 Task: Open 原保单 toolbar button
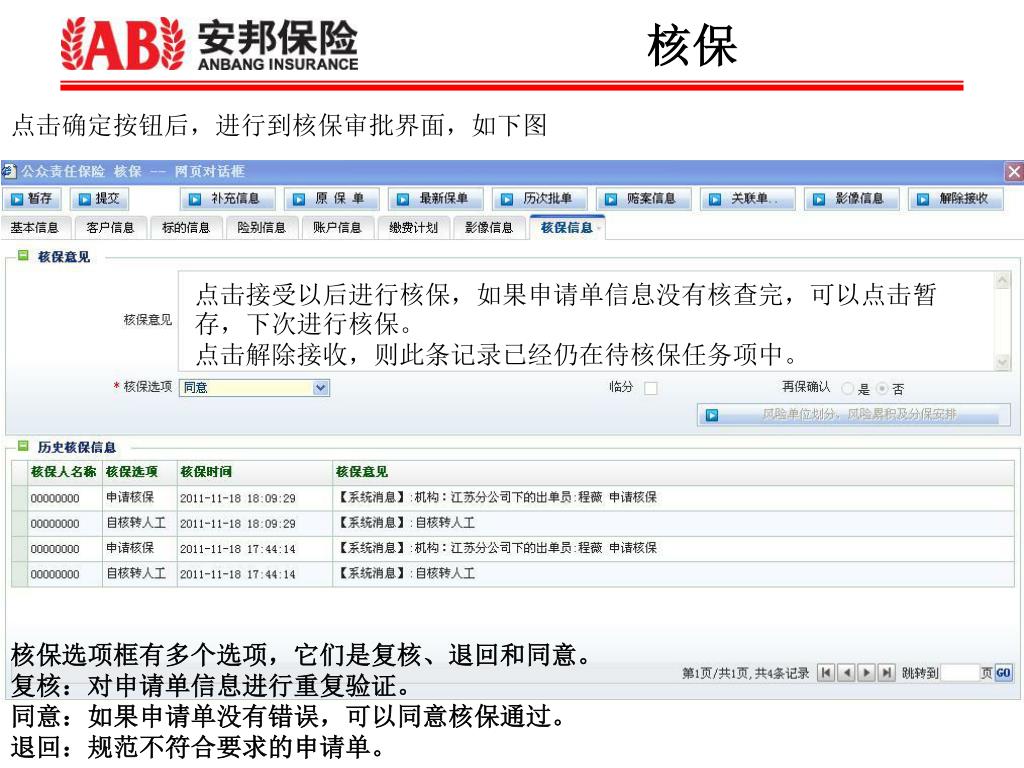pyautogui.click(x=331, y=199)
